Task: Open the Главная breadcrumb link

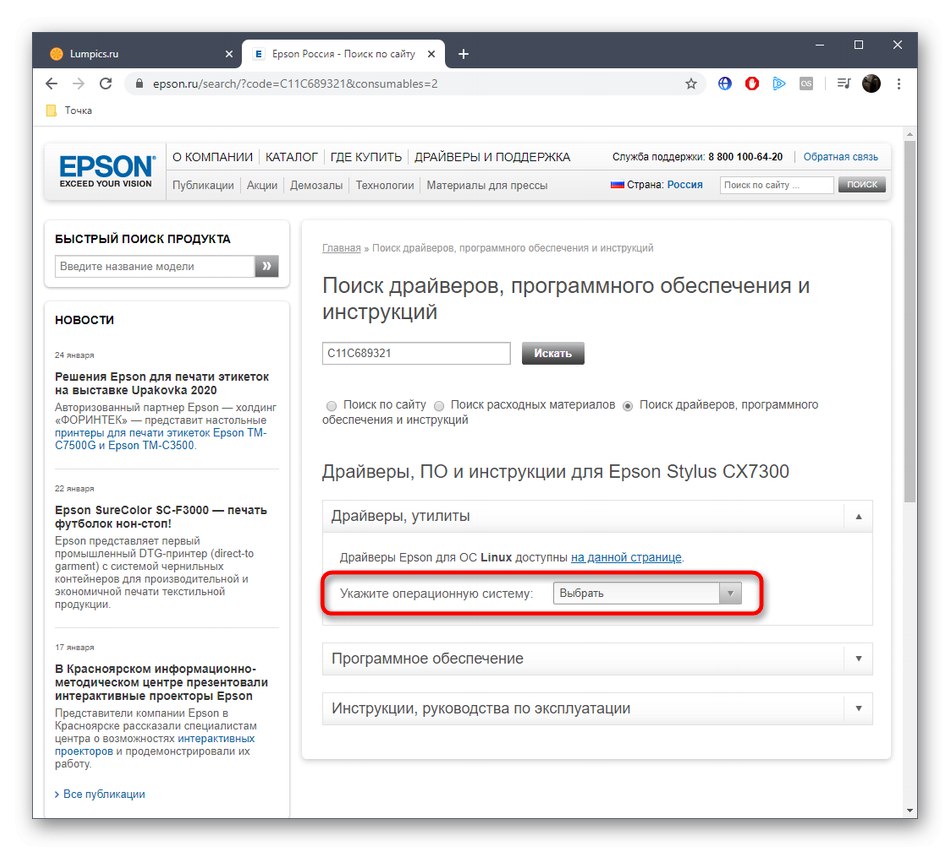Action: pos(341,248)
